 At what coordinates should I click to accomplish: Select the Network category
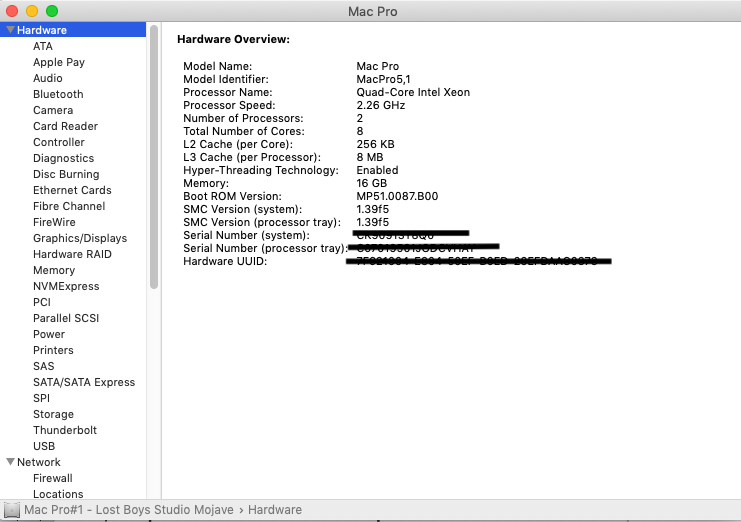pos(39,462)
